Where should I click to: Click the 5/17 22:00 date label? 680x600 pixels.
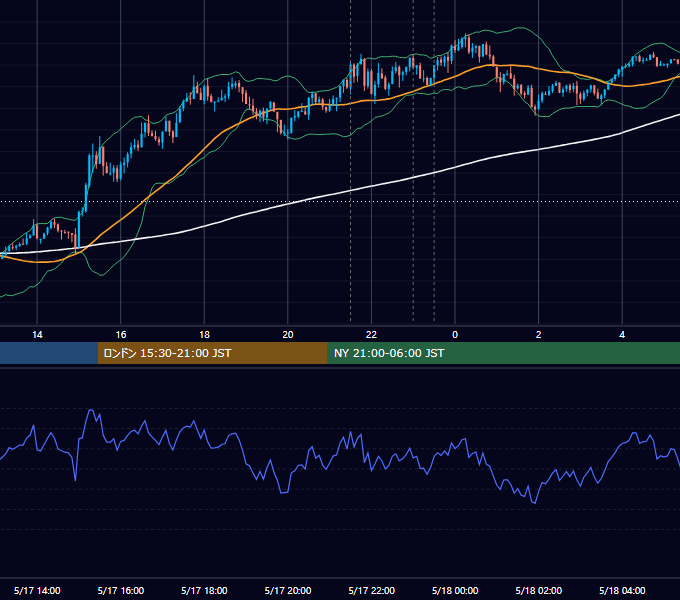point(371,590)
